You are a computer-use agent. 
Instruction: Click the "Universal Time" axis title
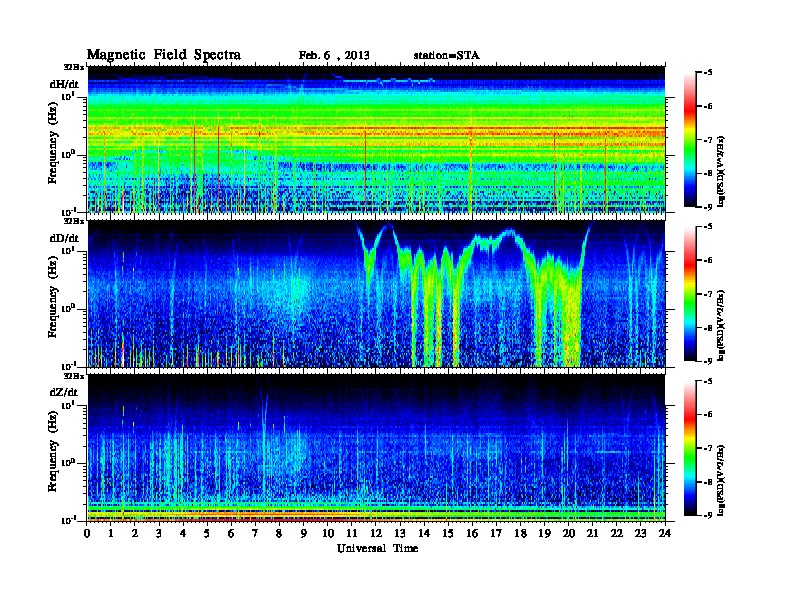377,548
